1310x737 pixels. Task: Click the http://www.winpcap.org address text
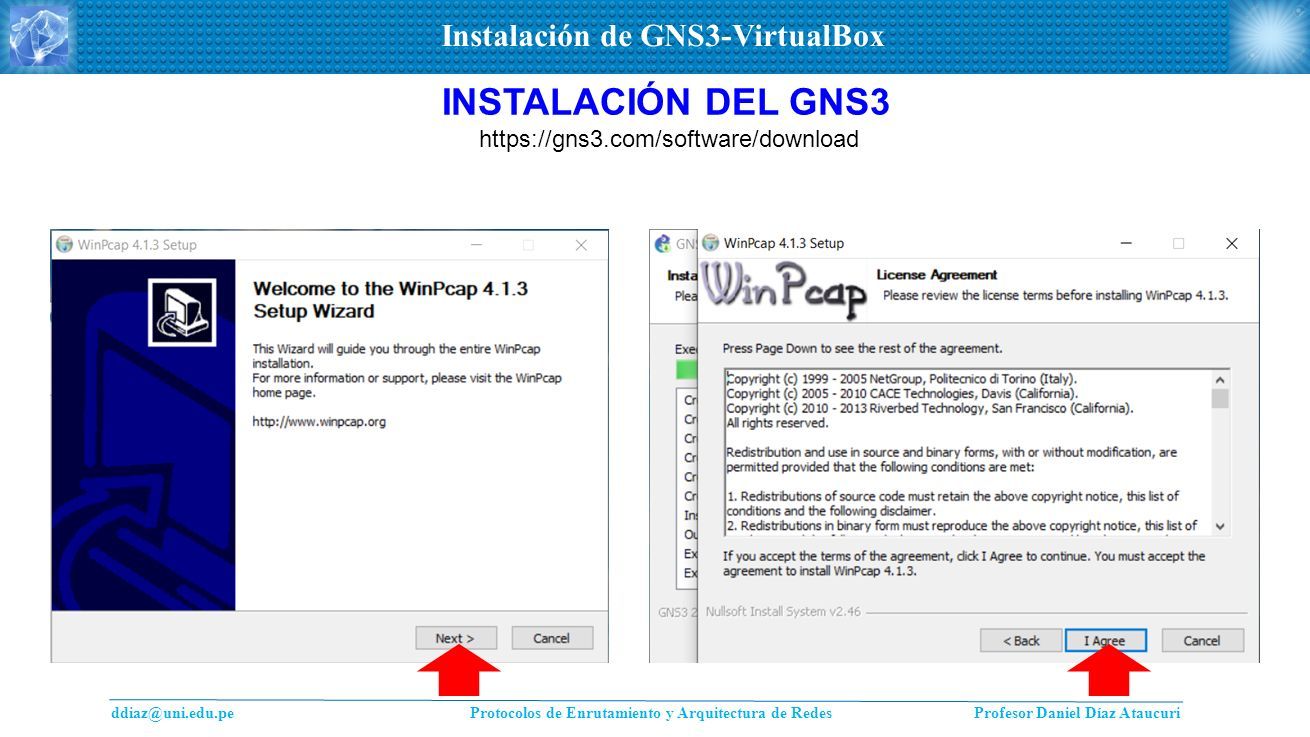point(319,422)
